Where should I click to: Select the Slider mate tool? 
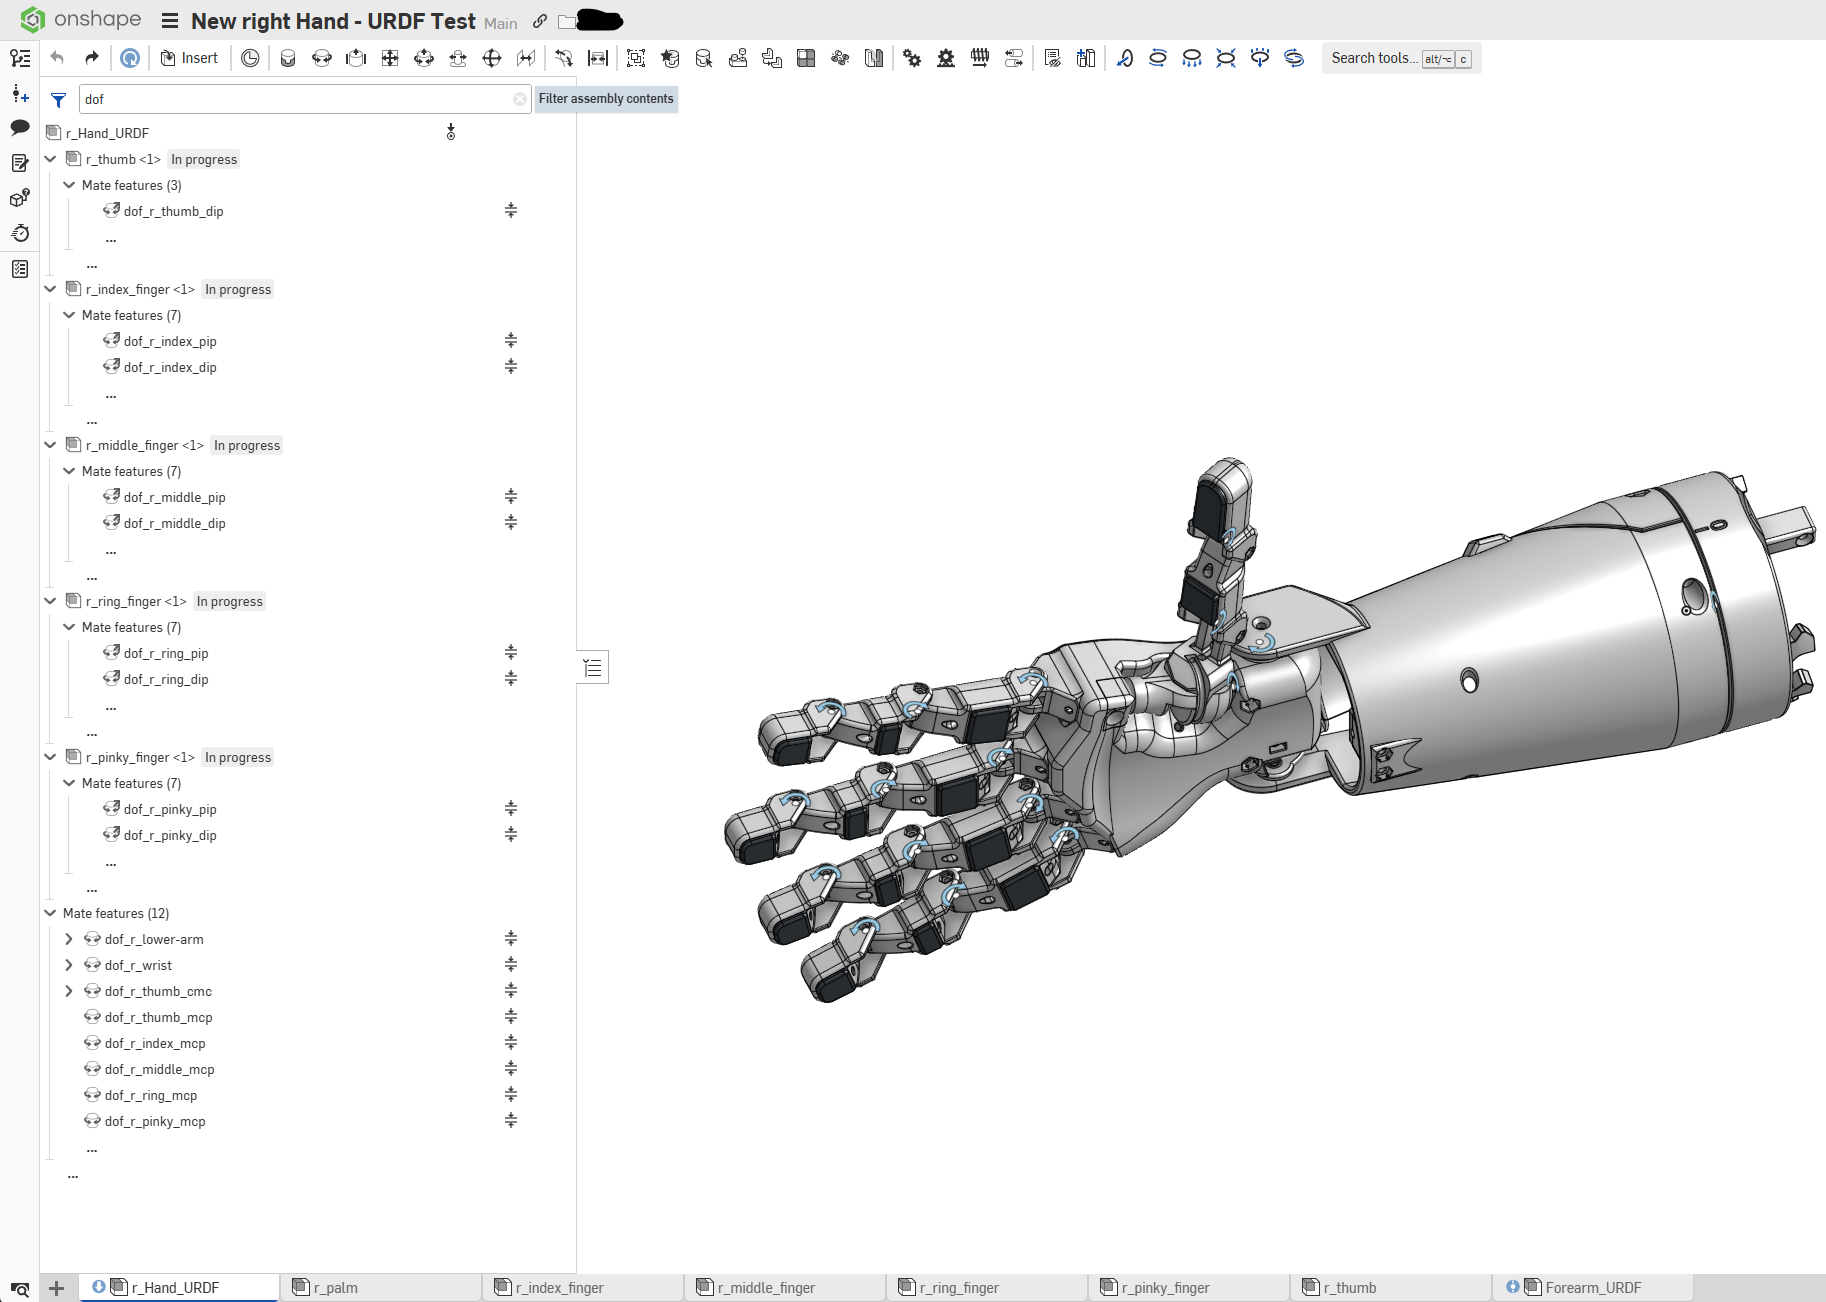coord(356,58)
